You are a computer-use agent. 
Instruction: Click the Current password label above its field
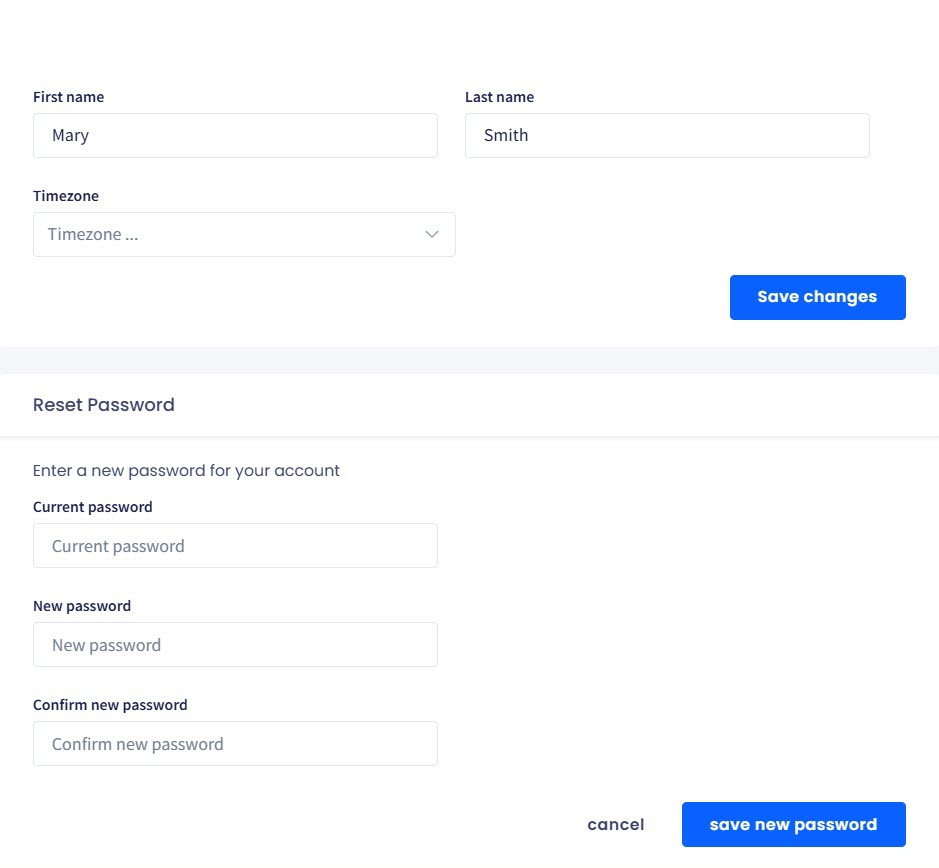(93, 507)
